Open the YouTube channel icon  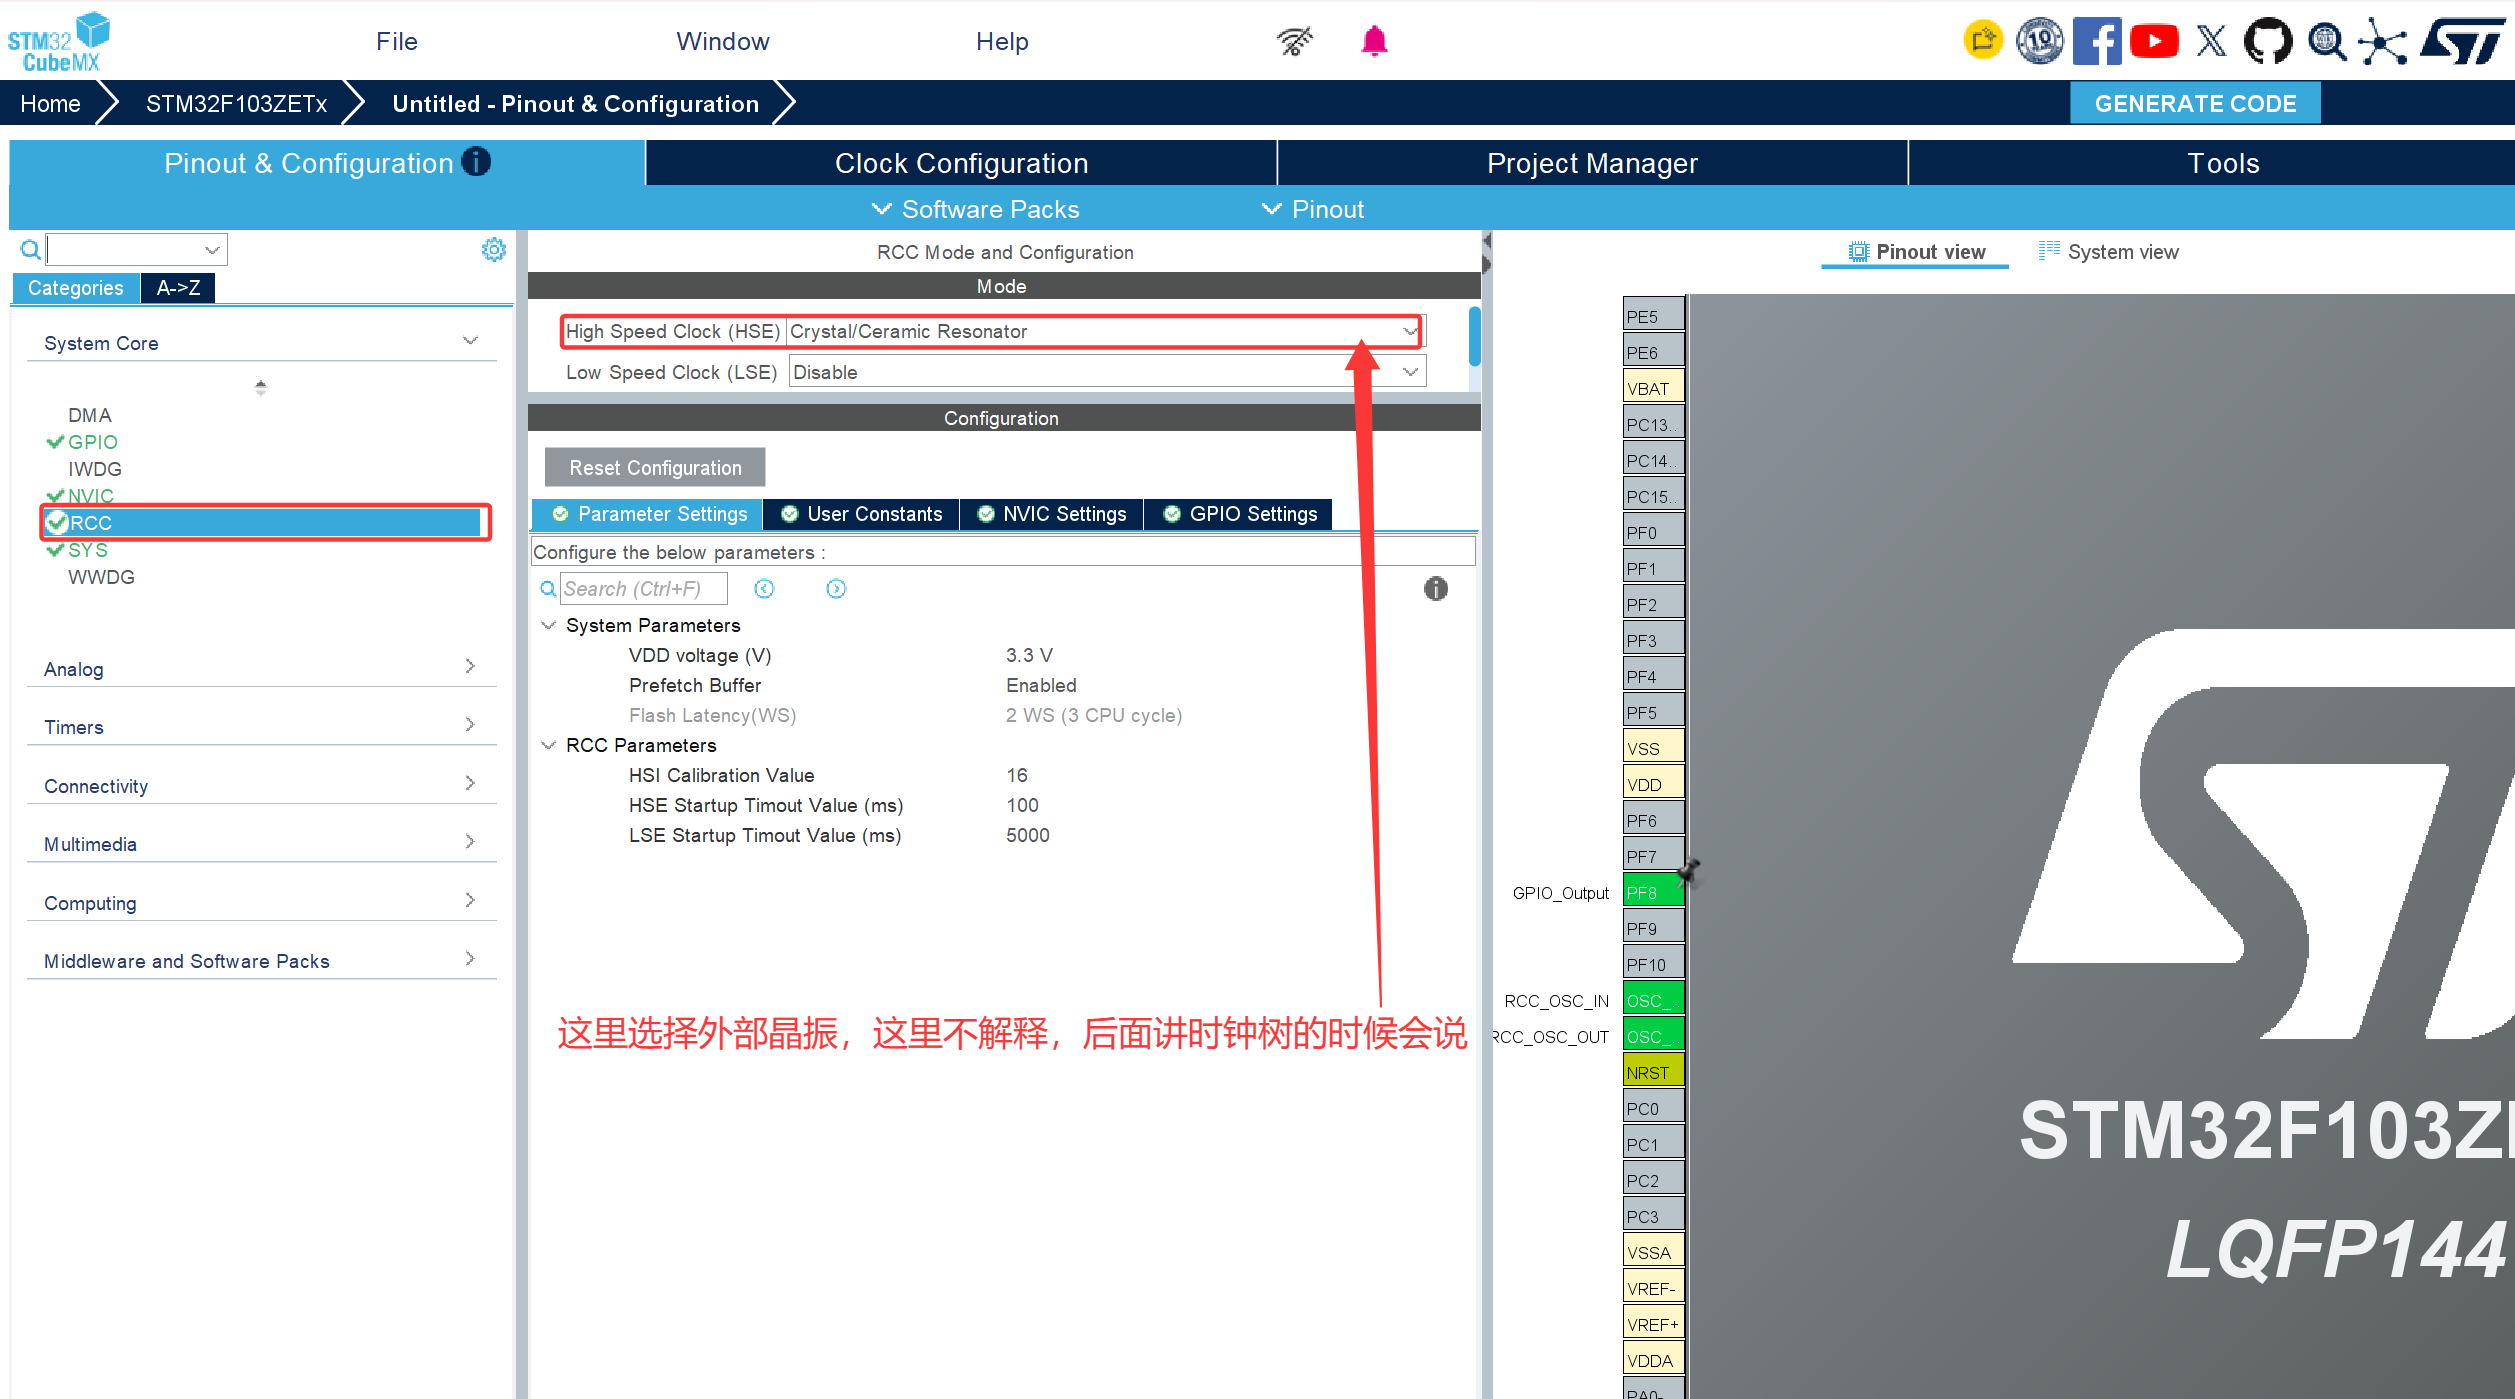2154,41
